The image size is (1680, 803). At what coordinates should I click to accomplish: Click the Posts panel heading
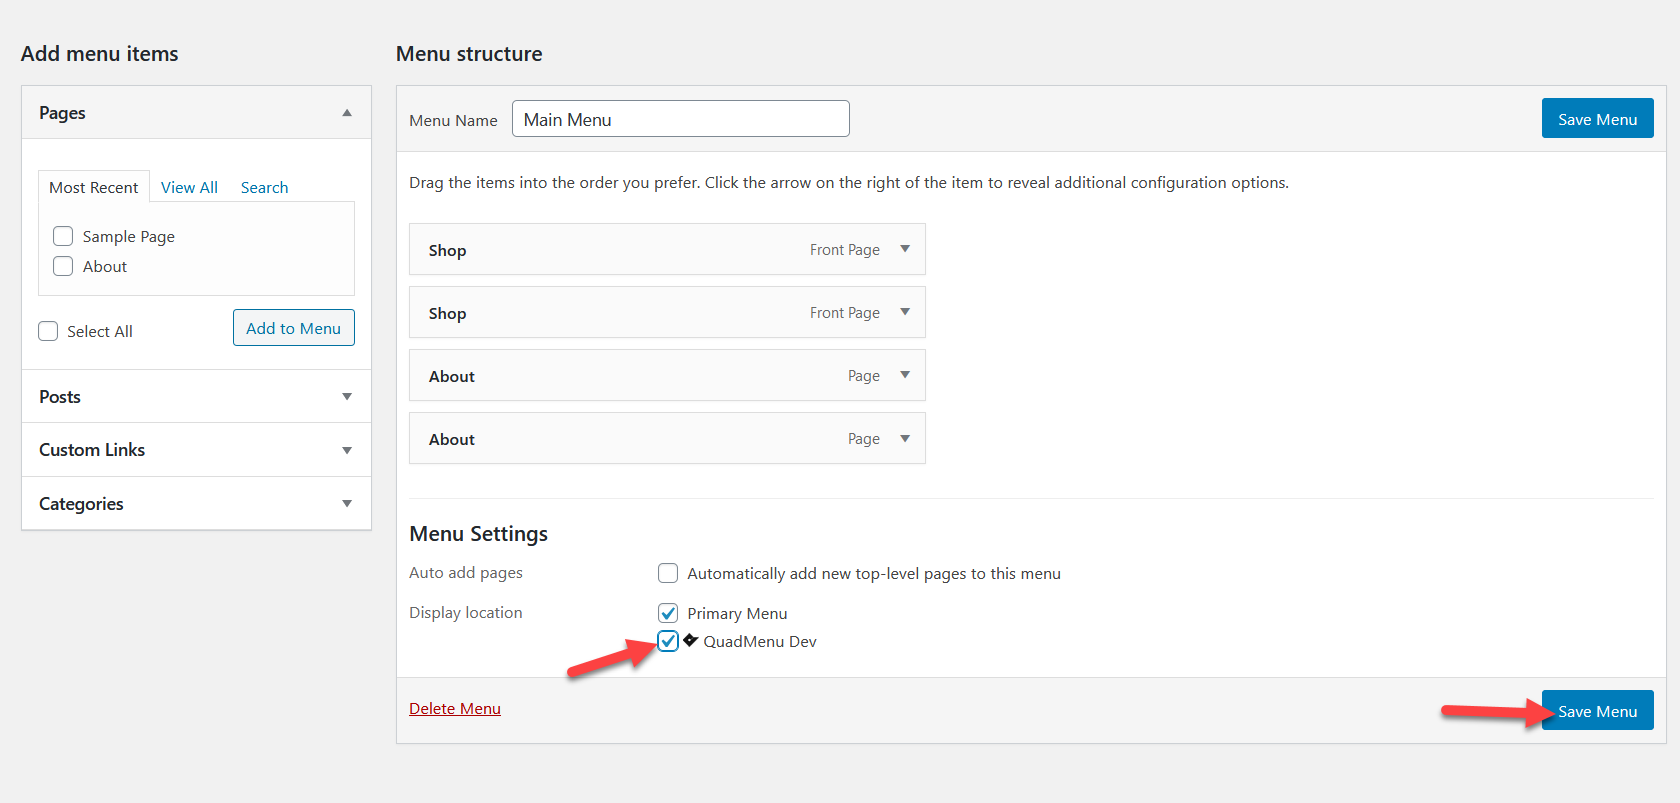click(60, 397)
